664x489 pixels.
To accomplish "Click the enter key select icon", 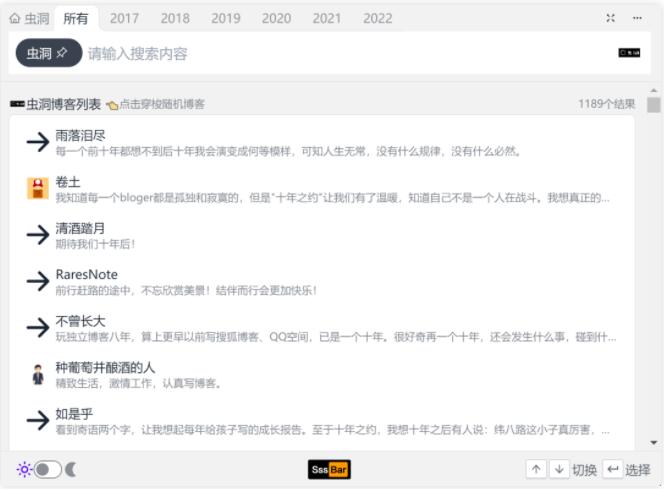I will pyautogui.click(x=612, y=469).
